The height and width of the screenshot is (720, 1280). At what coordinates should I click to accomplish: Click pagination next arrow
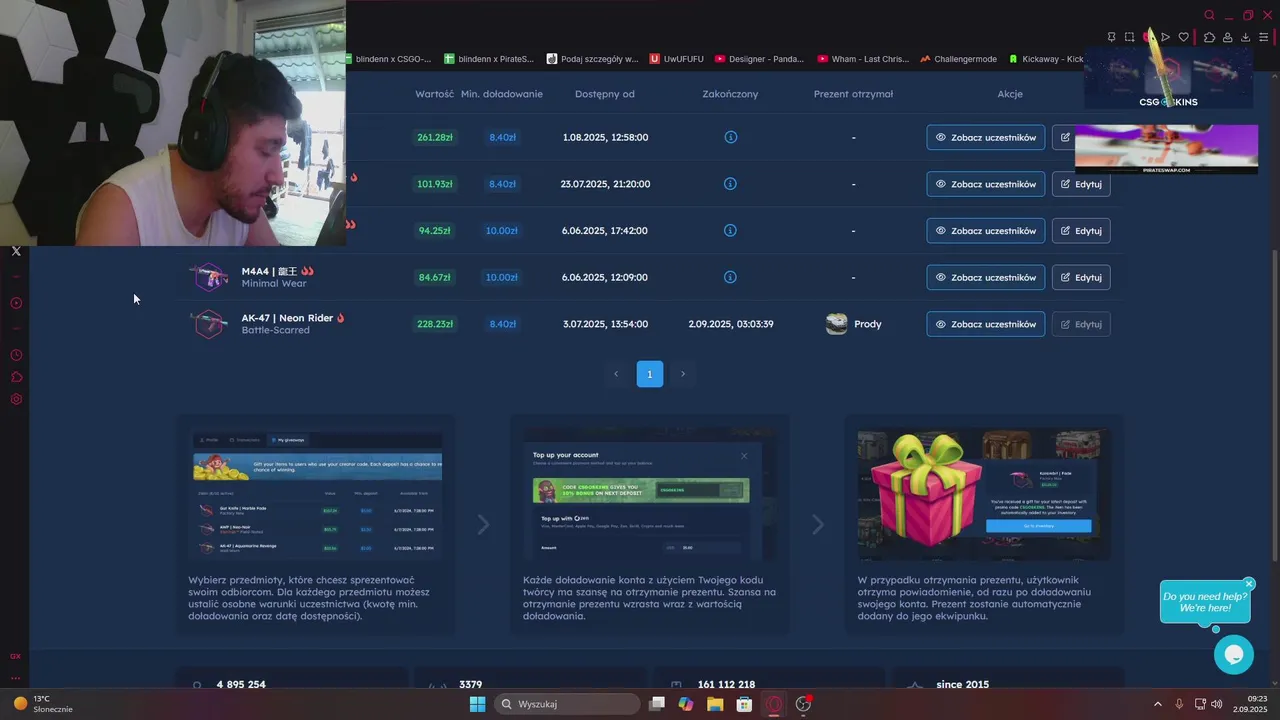(683, 374)
